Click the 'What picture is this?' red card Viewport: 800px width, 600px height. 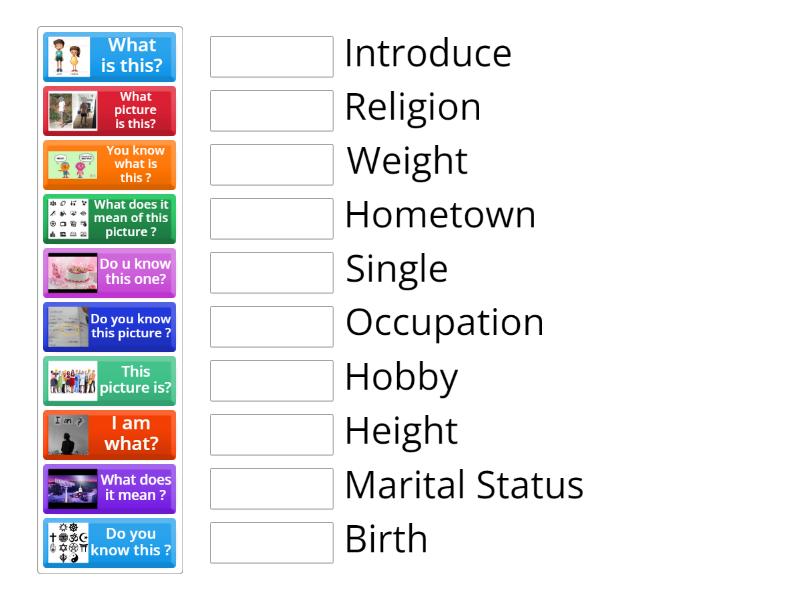[x=109, y=111]
